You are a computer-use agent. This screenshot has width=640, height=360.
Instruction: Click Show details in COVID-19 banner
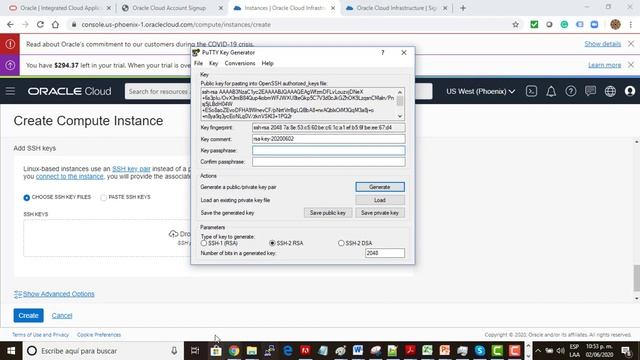point(602,44)
